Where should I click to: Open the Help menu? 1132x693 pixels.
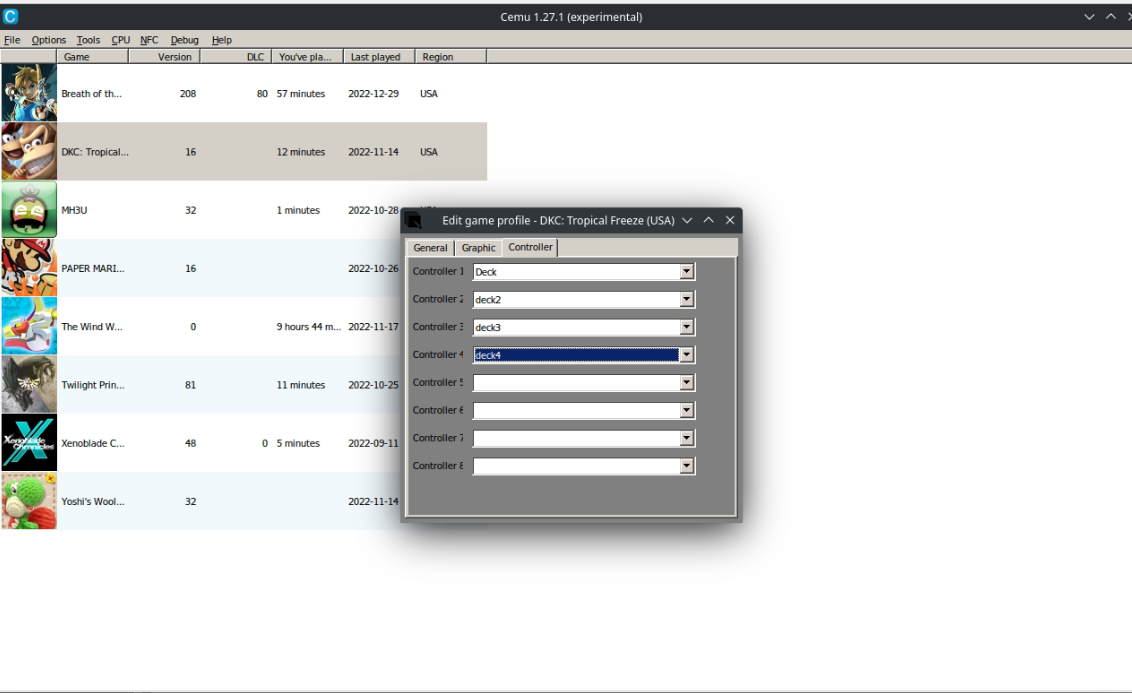click(222, 40)
